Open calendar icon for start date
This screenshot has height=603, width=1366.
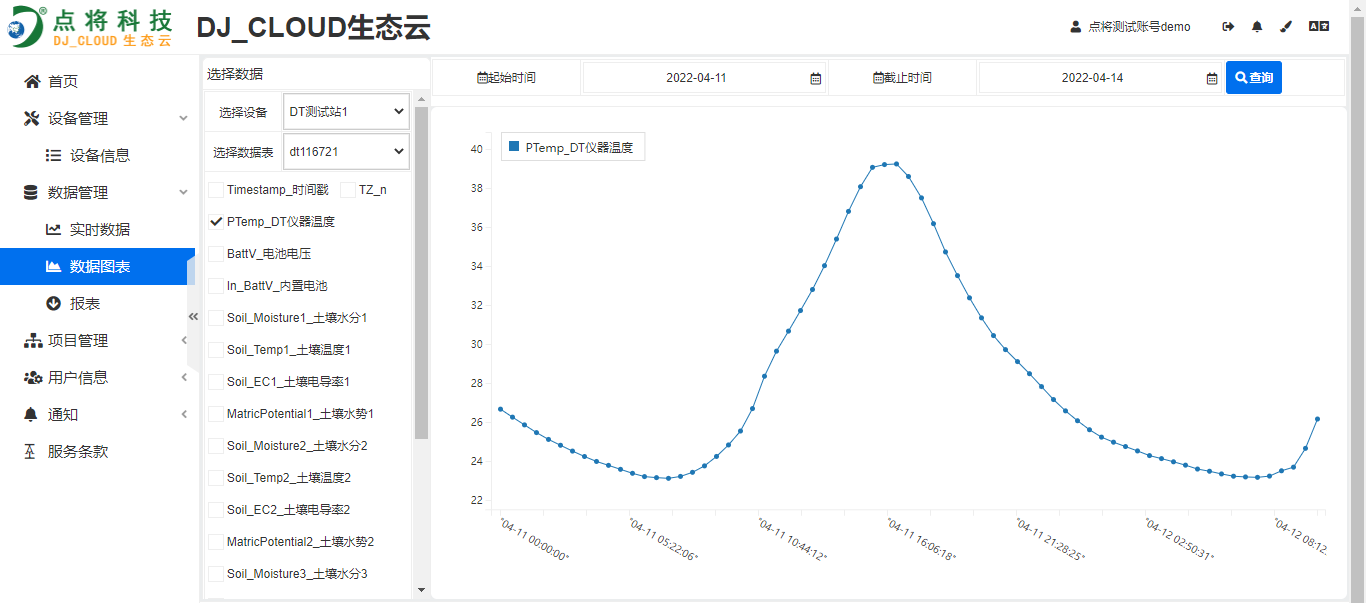pos(815,78)
